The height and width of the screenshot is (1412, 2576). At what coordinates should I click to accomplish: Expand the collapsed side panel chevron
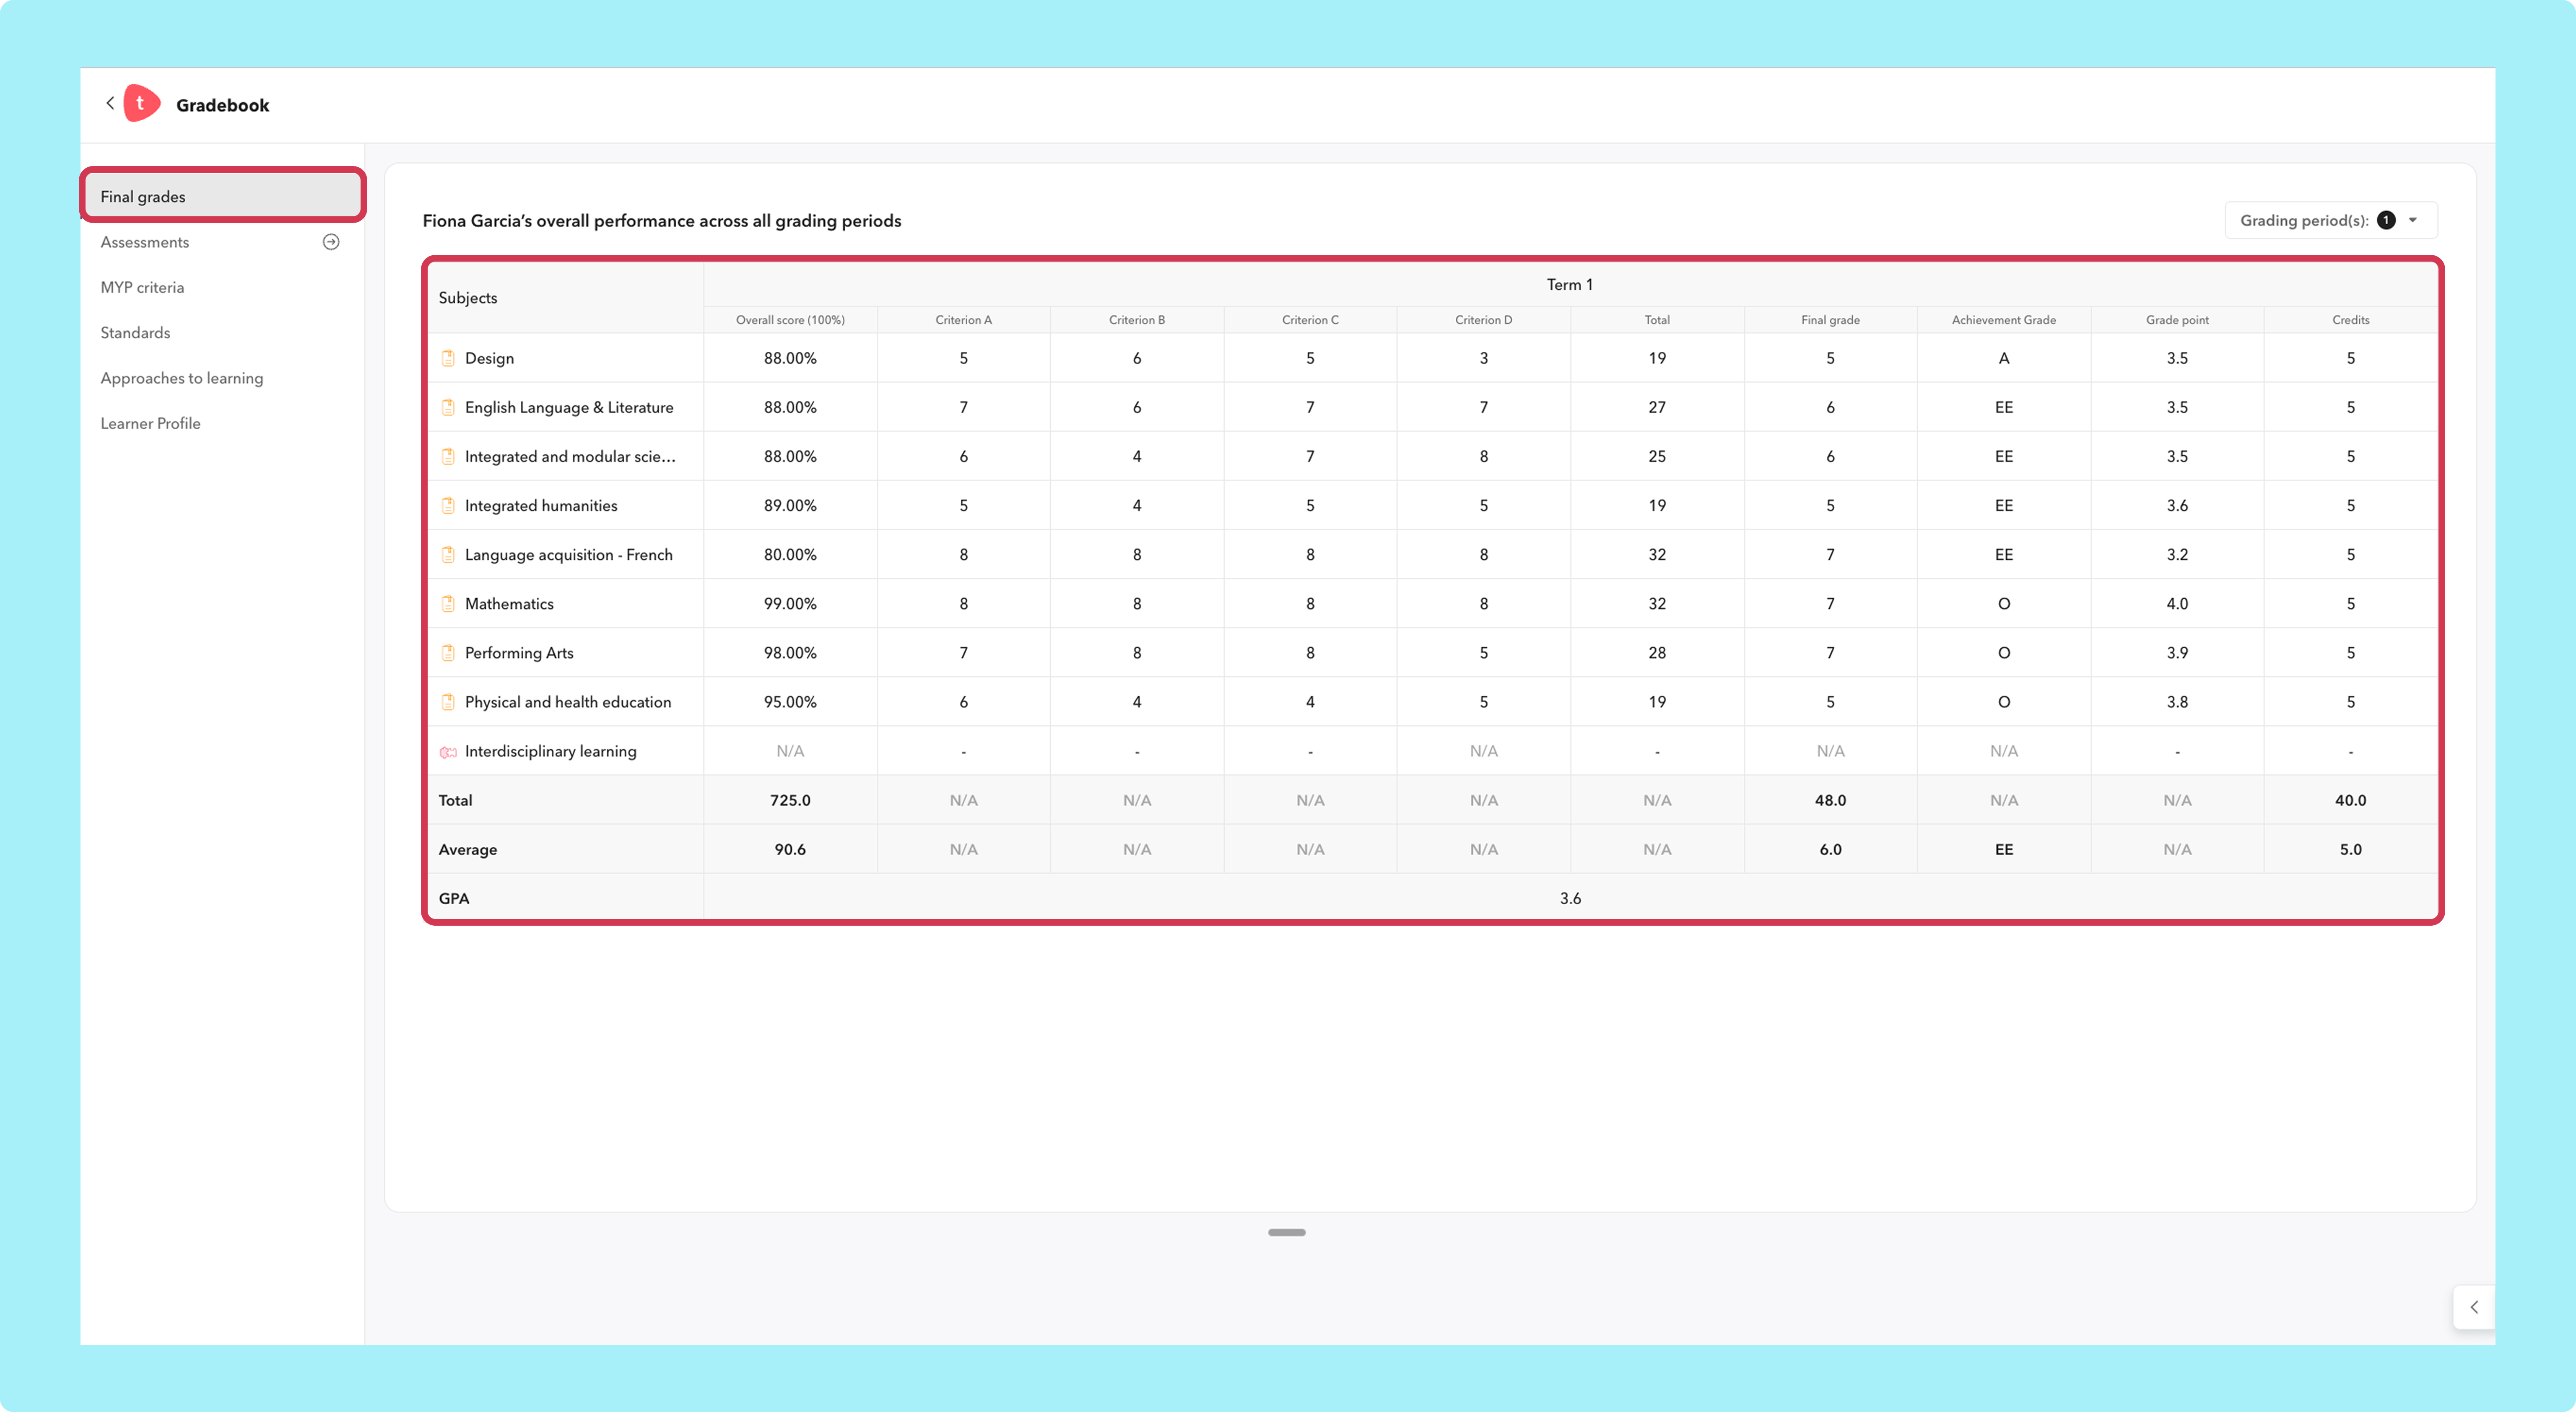[x=2474, y=1307]
